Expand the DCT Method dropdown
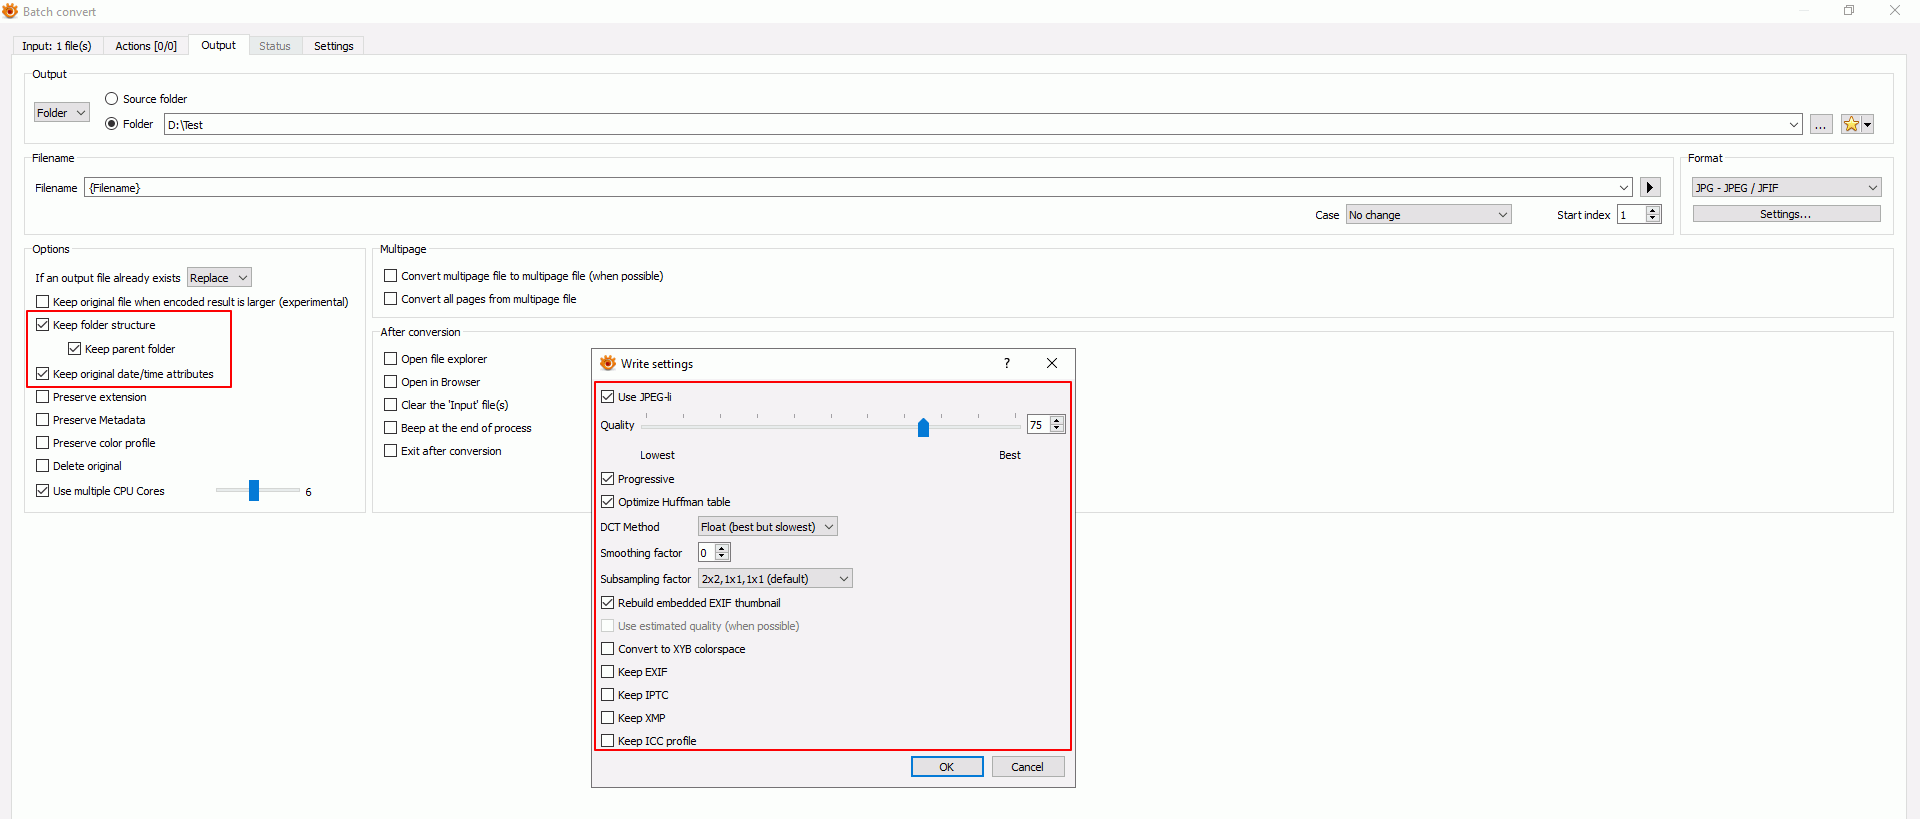This screenshot has width=1920, height=819. pos(767,527)
